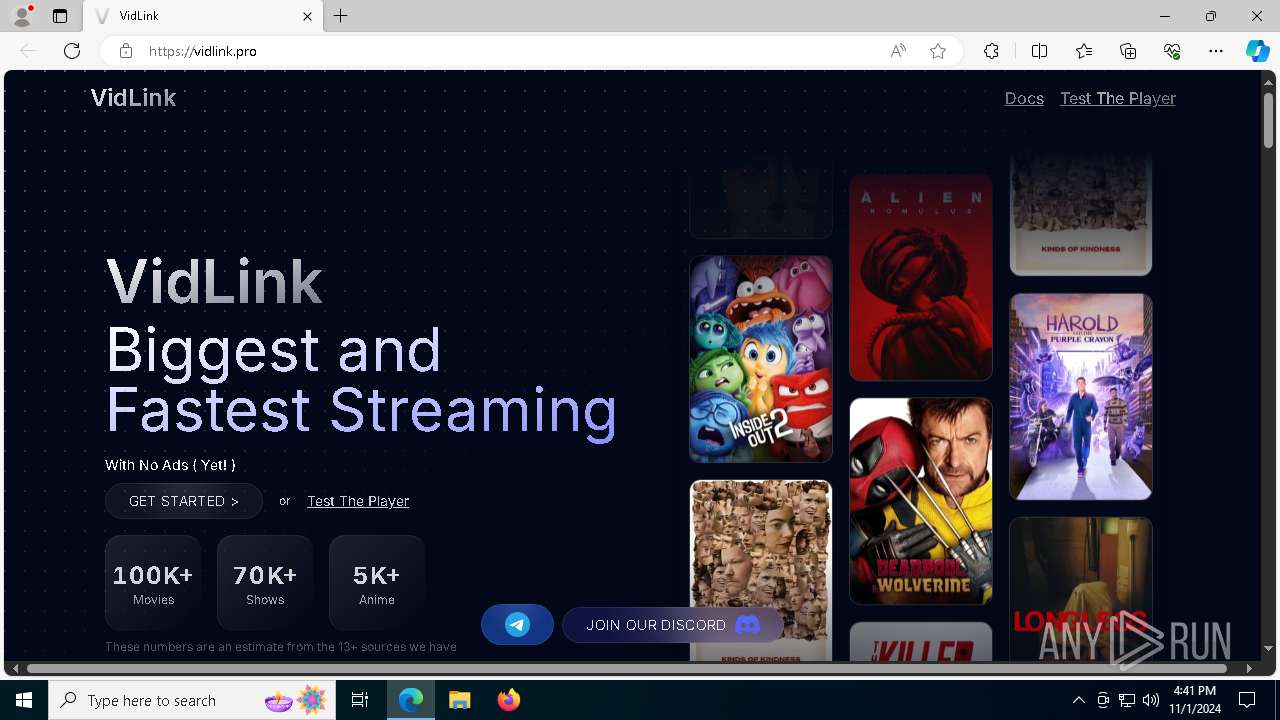This screenshot has width=1280, height=720.
Task: Open Collections icon in toolbar
Action: [x=1128, y=51]
